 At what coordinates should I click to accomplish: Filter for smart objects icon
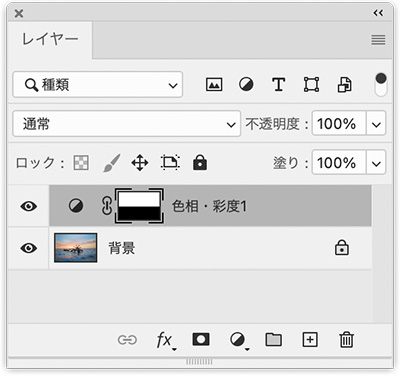(x=344, y=85)
